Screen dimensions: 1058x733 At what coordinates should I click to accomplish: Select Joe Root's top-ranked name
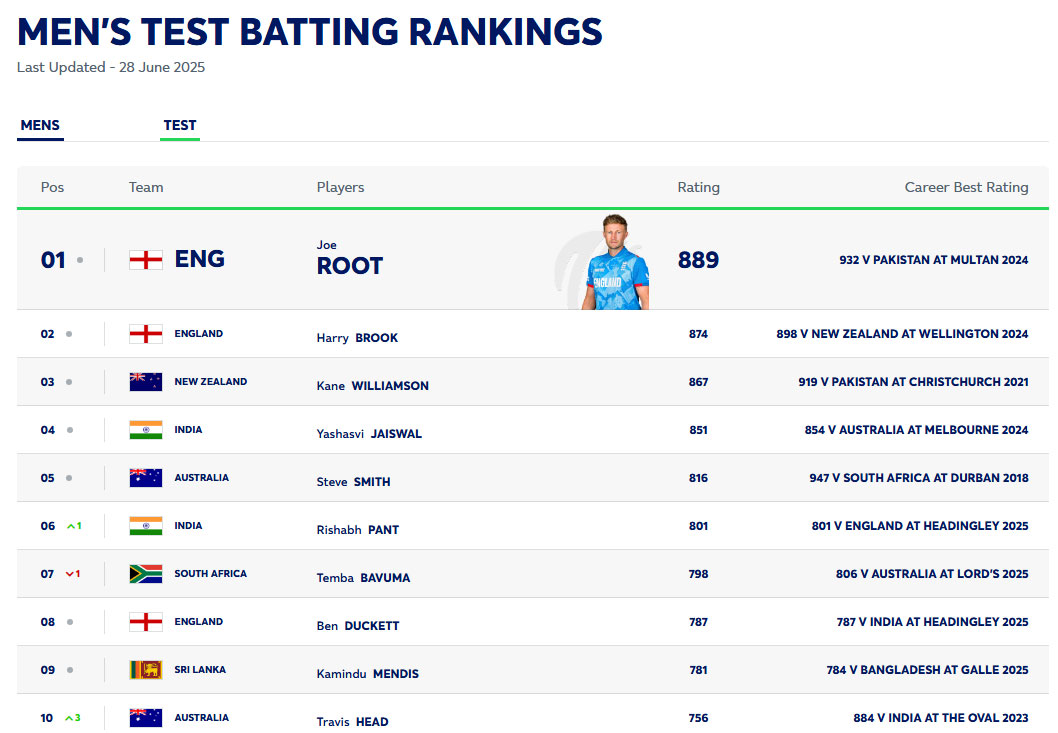pyautogui.click(x=349, y=265)
